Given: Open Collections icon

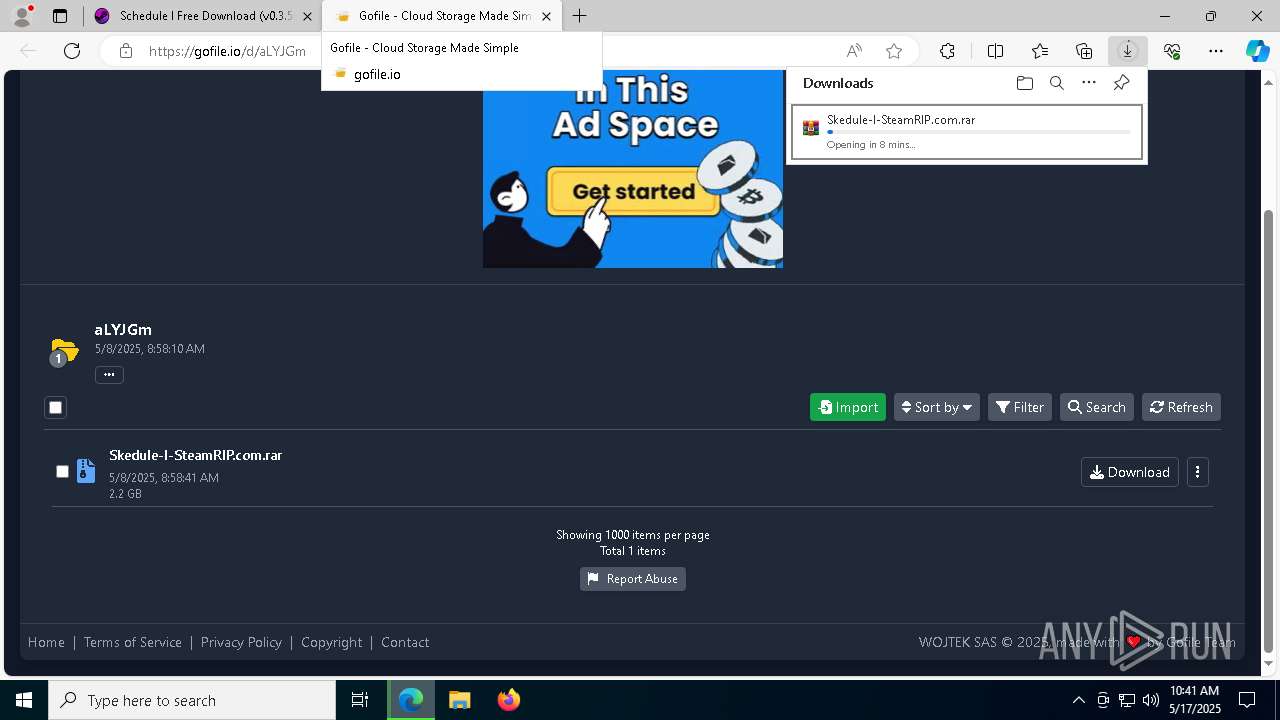Looking at the screenshot, I should [1084, 51].
